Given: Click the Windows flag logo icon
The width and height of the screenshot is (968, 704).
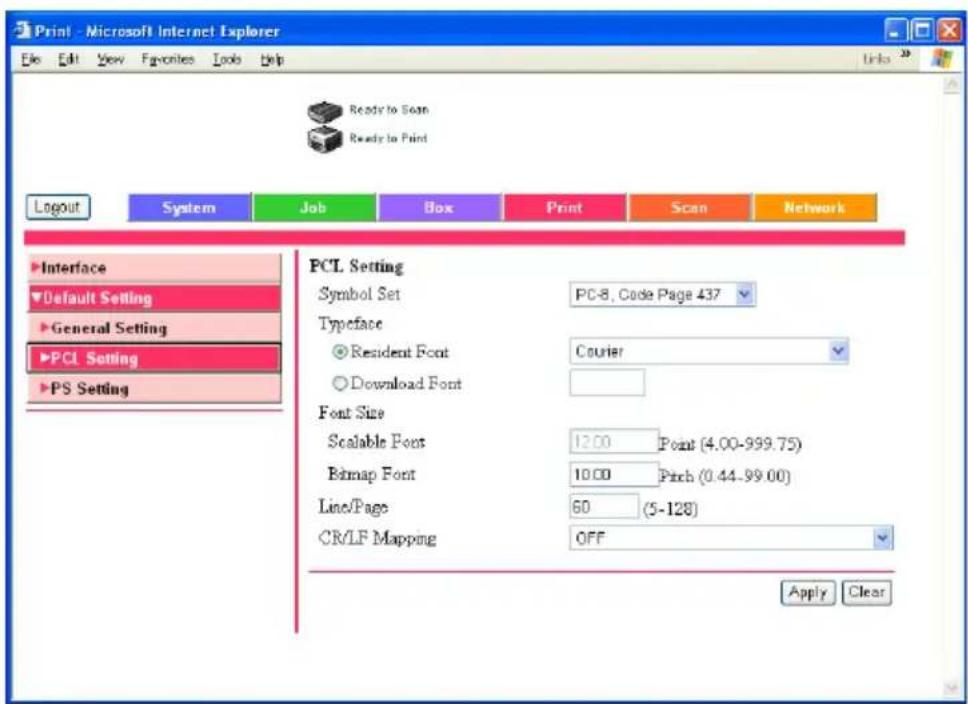Looking at the screenshot, I should (941, 59).
